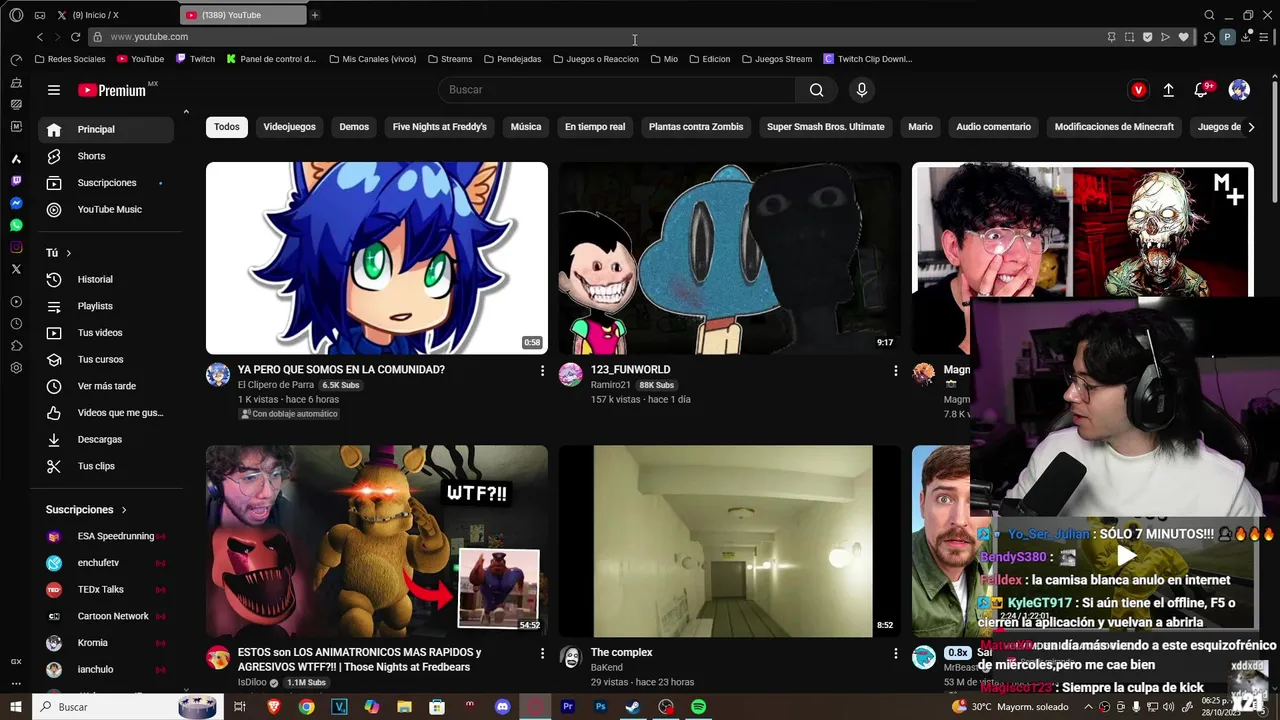Open the YouTube notifications bell
The image size is (1280, 720).
(x=1202, y=90)
